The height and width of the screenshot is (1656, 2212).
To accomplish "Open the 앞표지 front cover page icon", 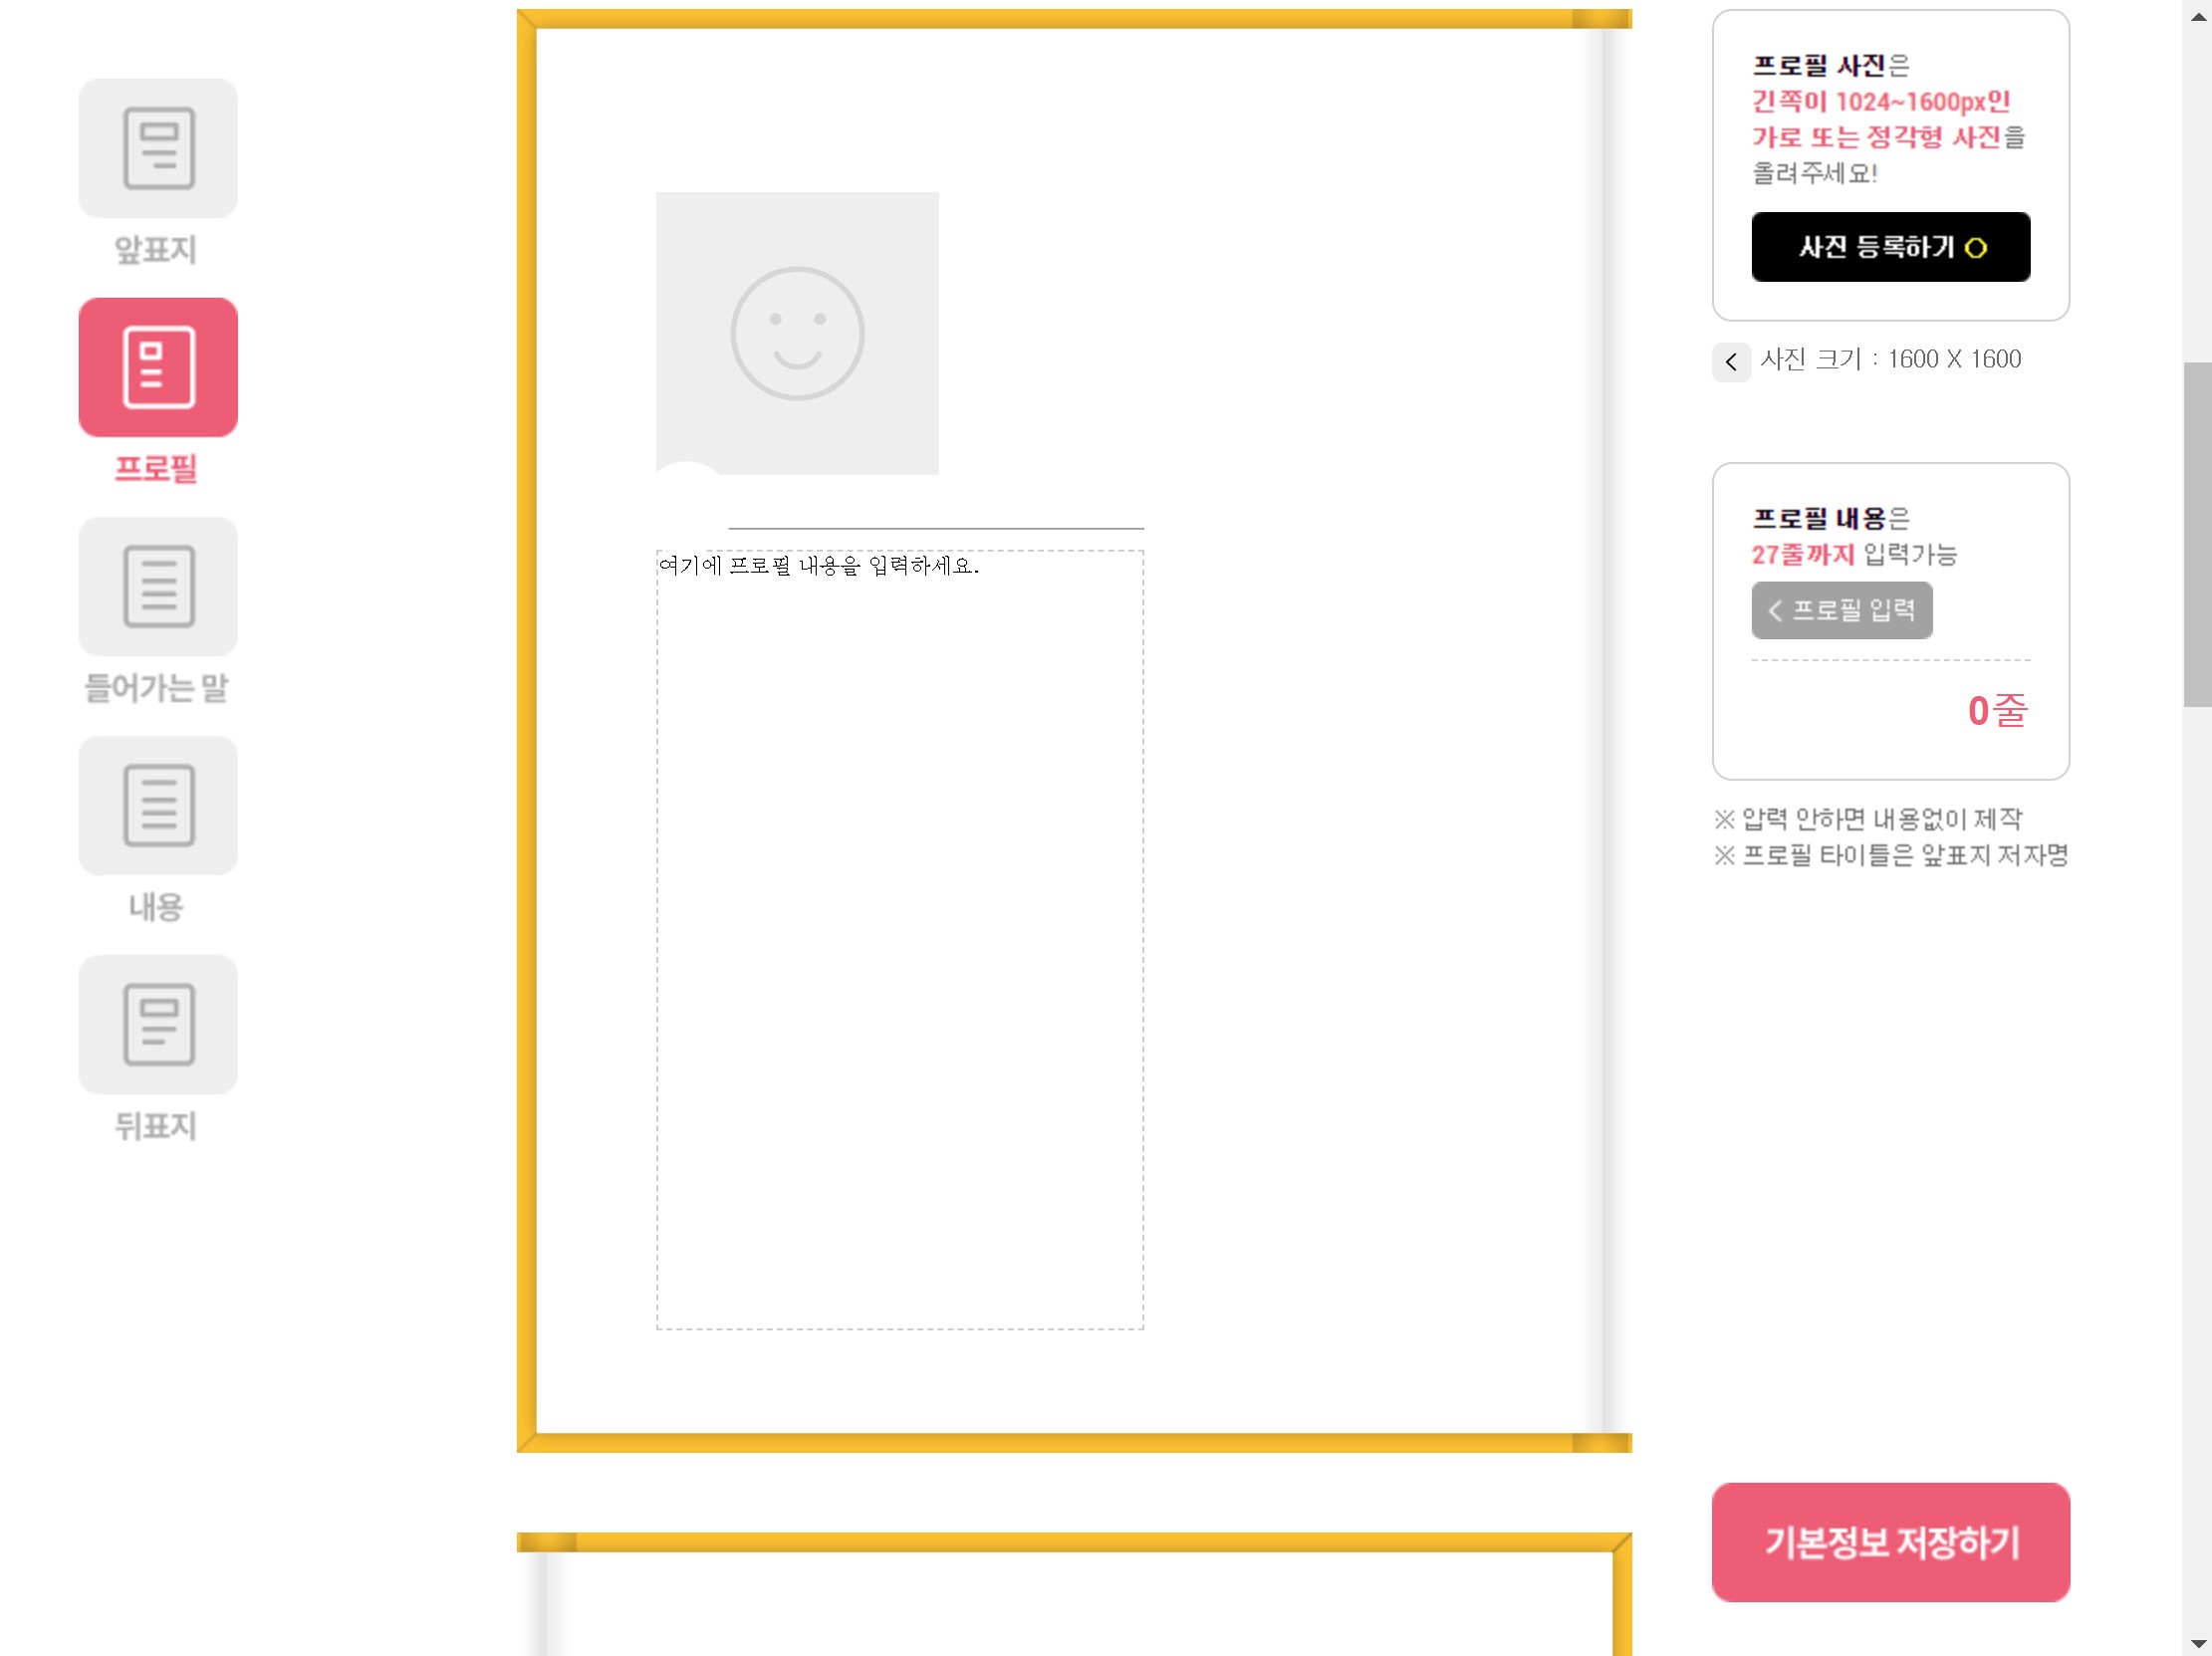I will pos(158,148).
